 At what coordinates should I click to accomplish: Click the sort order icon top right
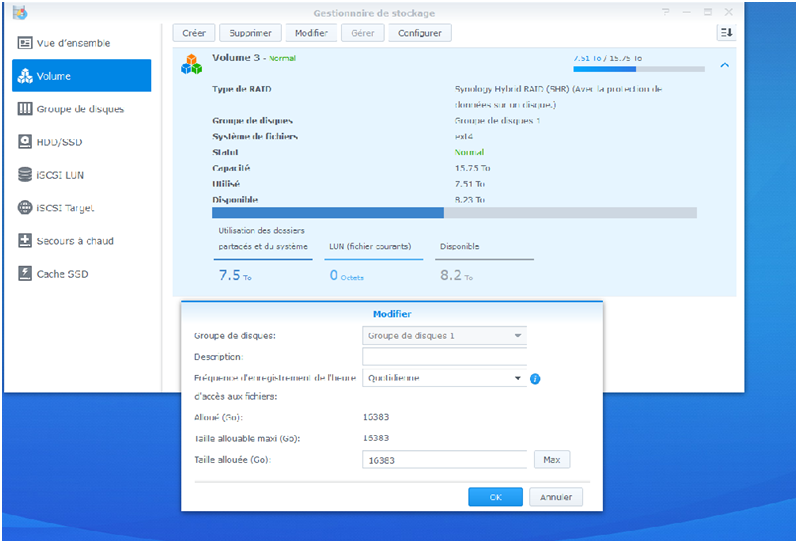point(726,33)
